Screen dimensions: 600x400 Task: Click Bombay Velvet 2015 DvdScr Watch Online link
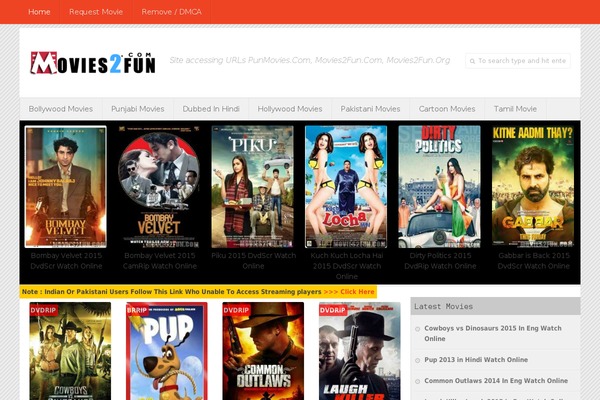tap(66, 261)
